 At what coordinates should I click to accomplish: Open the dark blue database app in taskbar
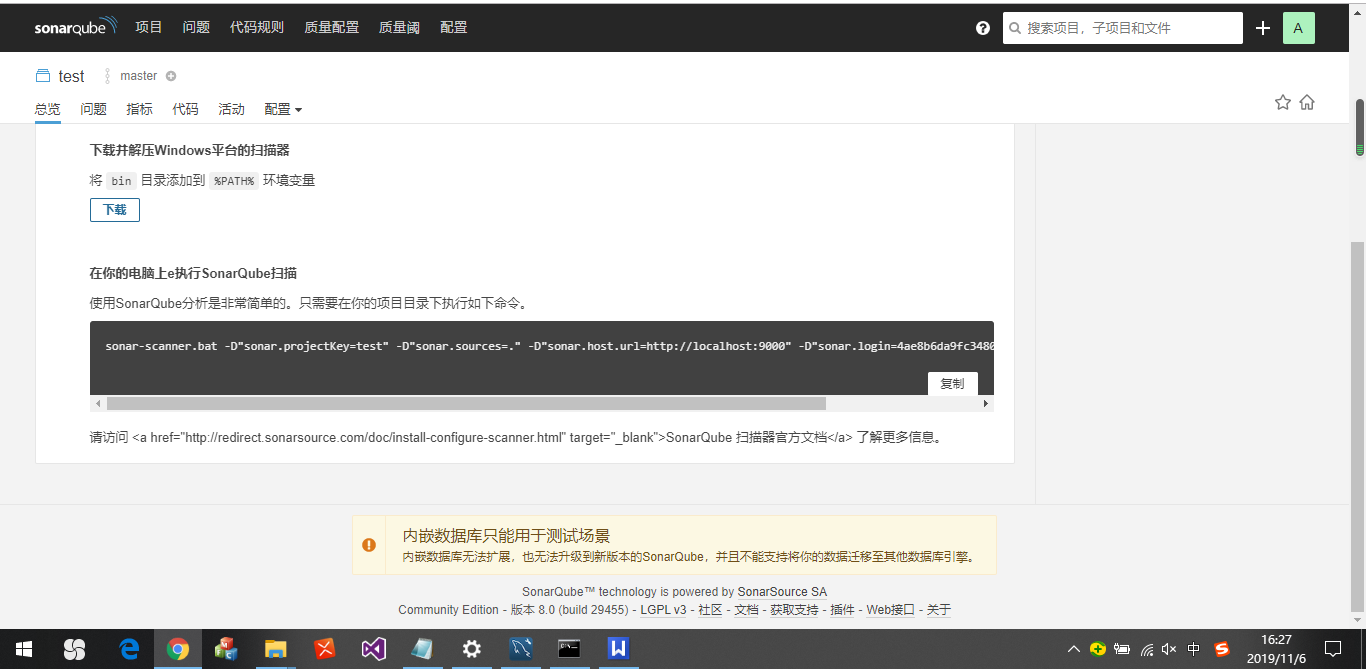click(520, 649)
